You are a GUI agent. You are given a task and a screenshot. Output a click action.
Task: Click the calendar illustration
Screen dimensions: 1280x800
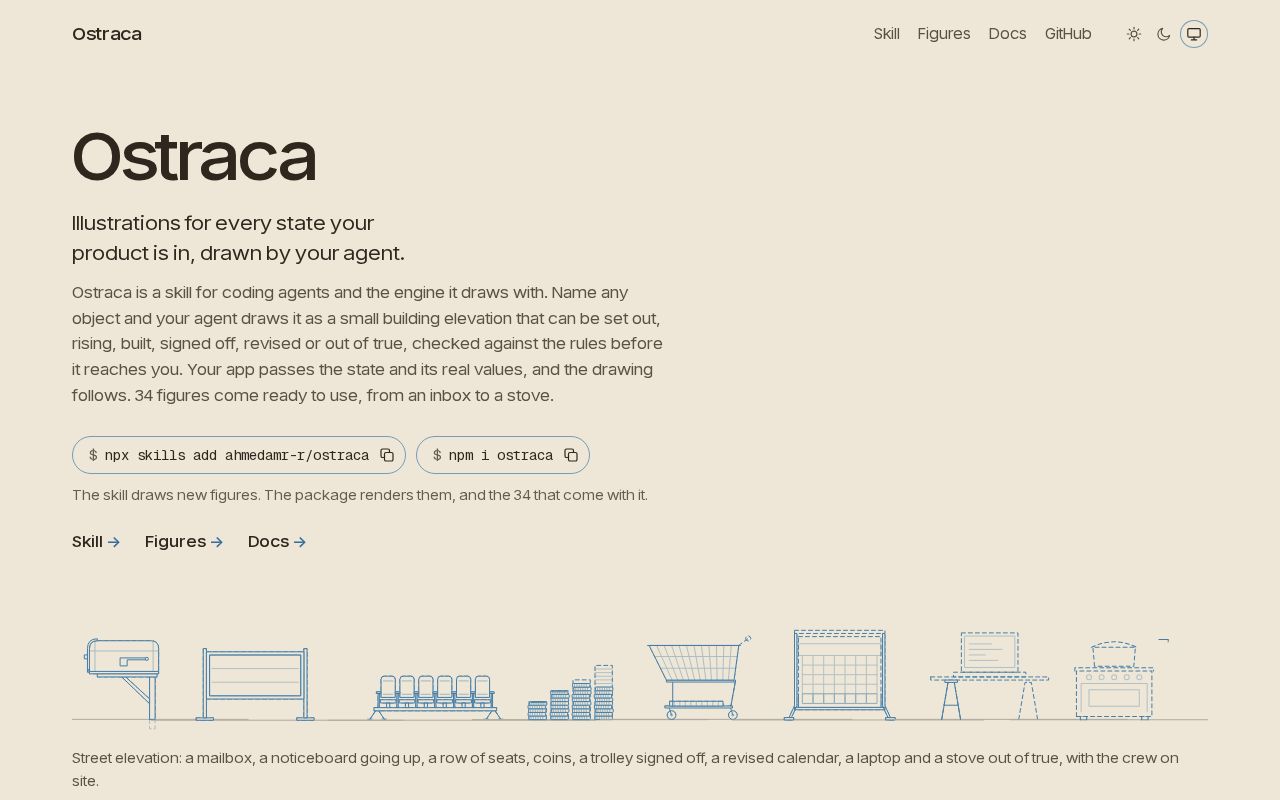click(x=840, y=675)
